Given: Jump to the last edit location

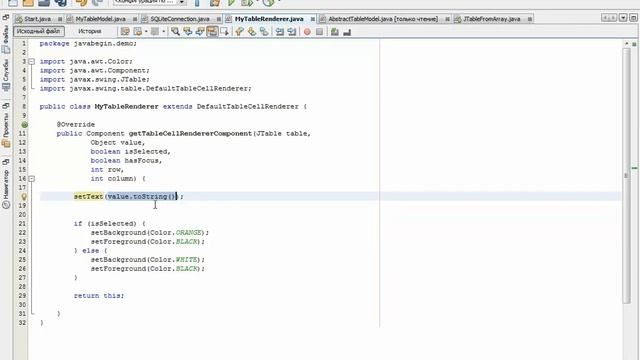Looking at the screenshot, I should tap(125, 31).
